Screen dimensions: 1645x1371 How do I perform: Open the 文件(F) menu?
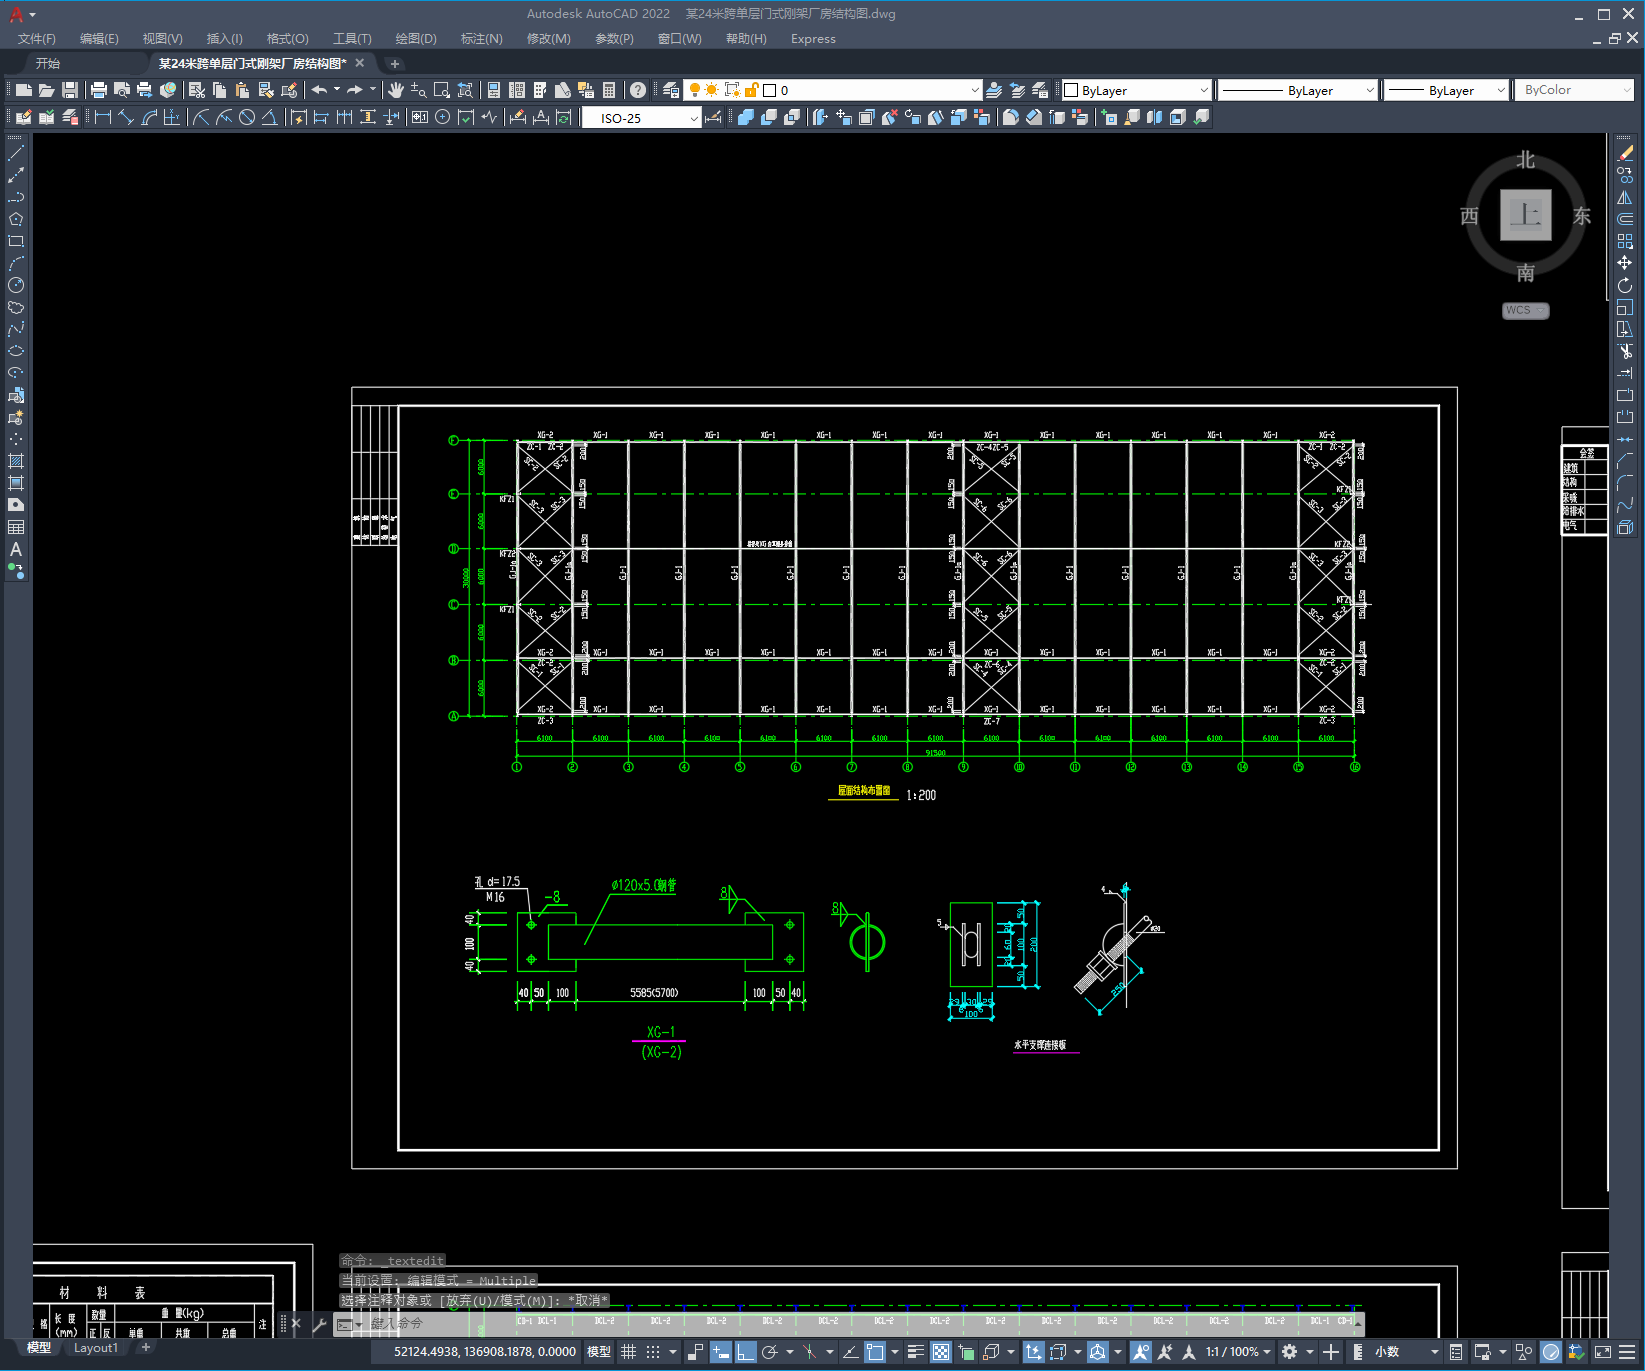(x=37, y=39)
